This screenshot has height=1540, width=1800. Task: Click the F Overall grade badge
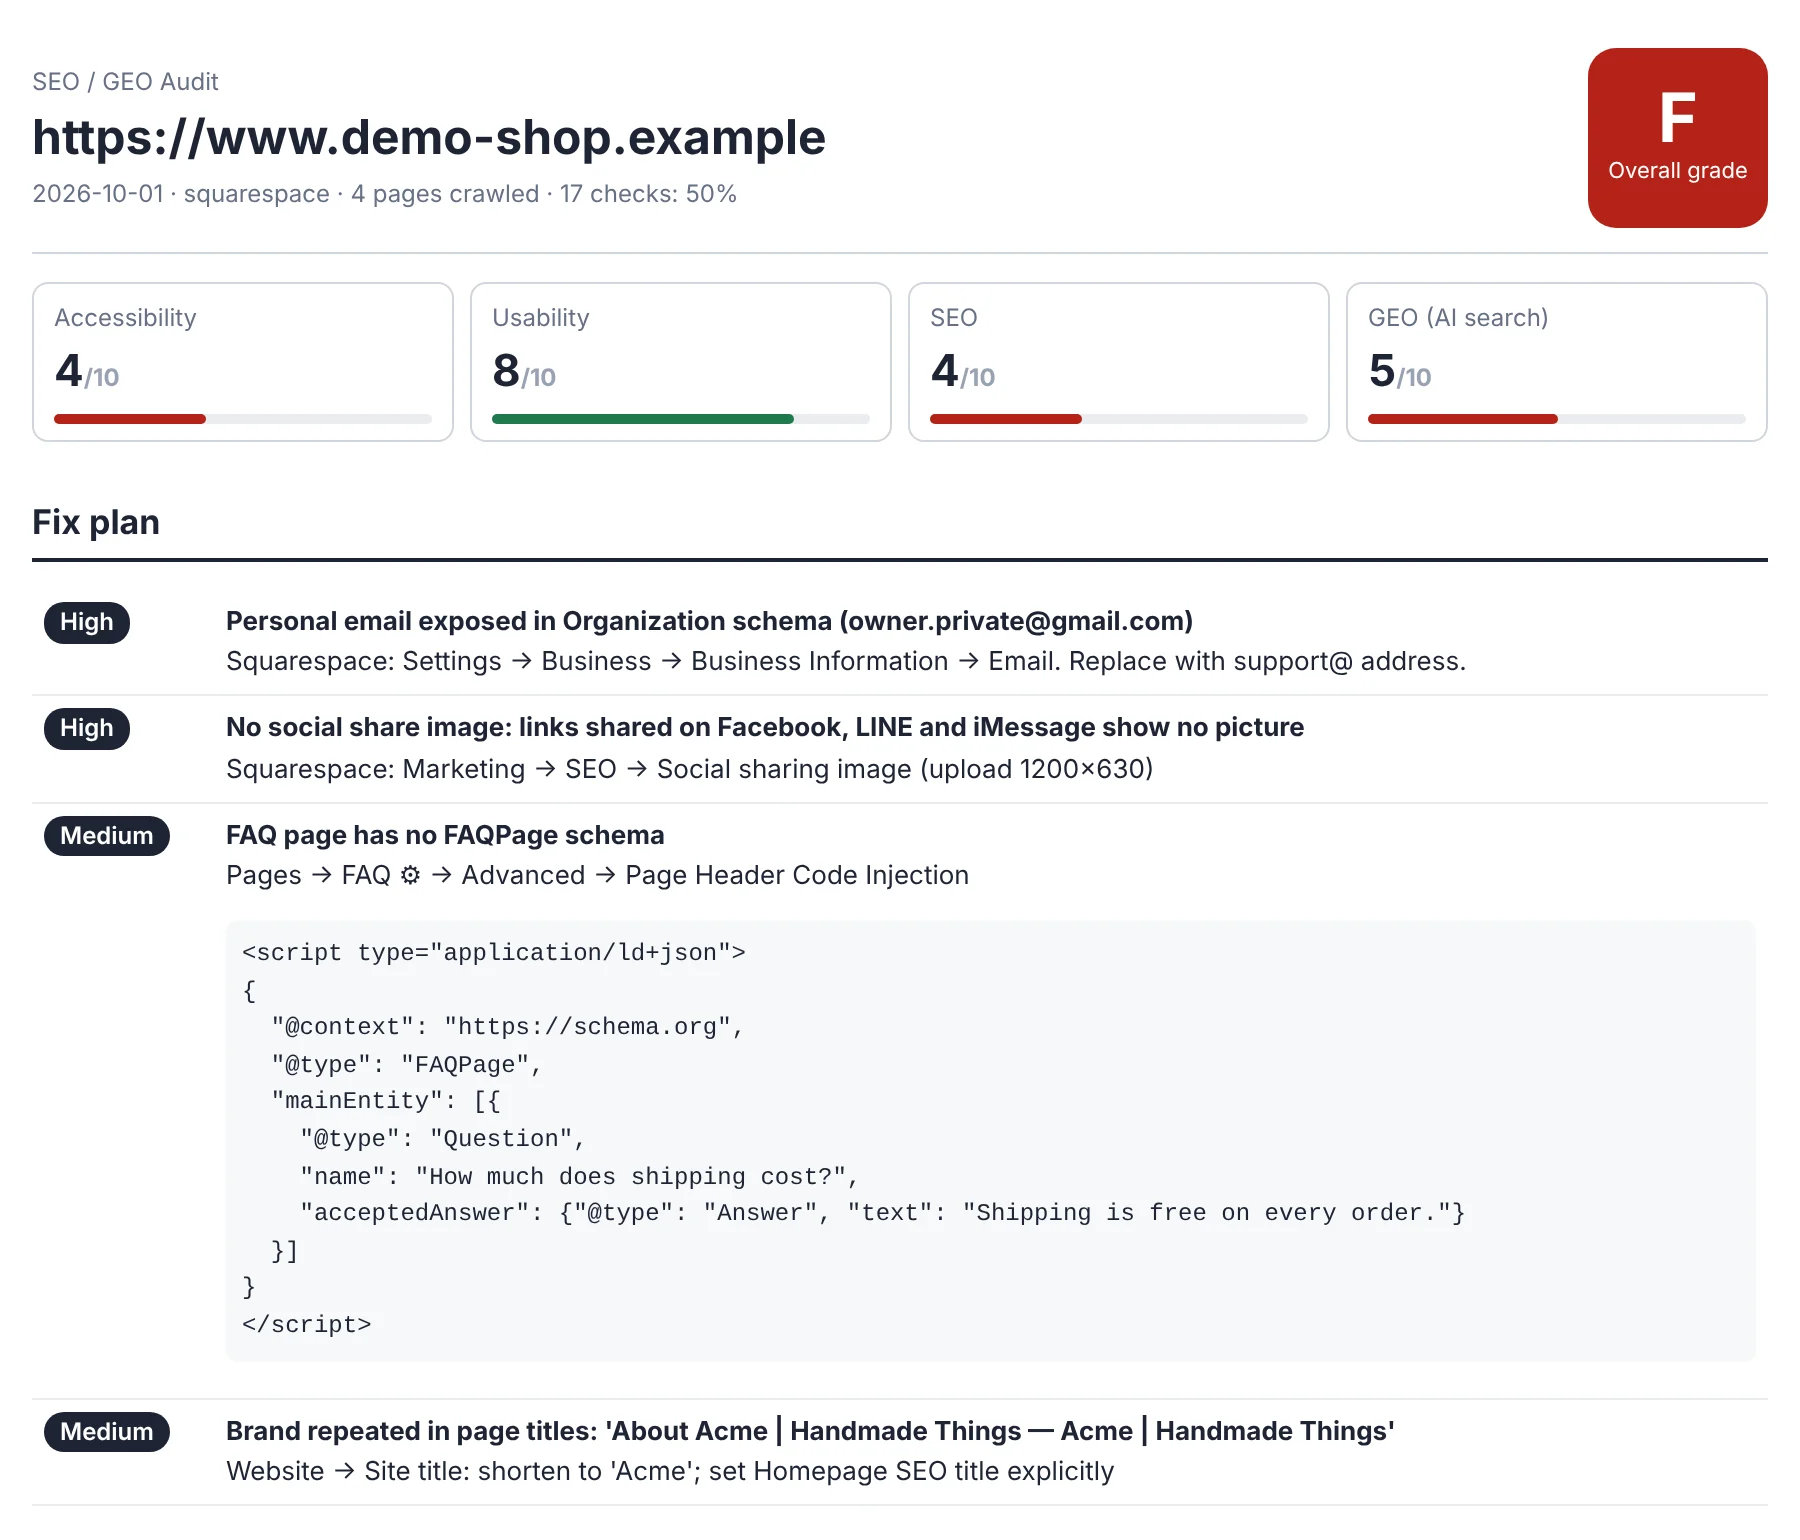tap(1677, 138)
